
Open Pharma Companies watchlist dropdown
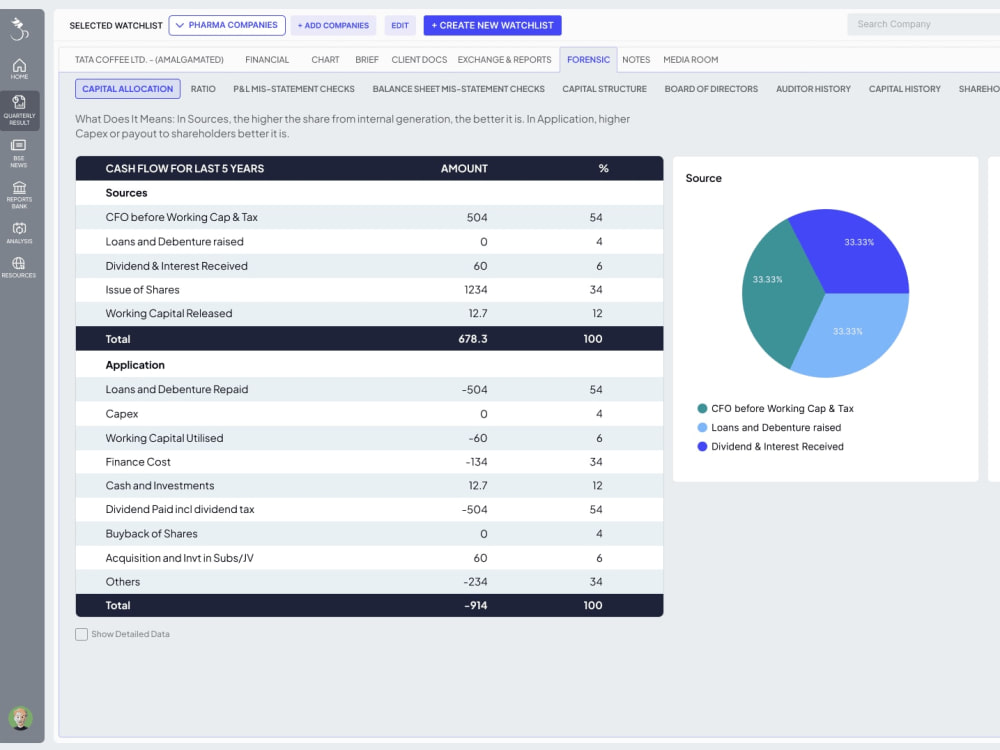point(227,25)
